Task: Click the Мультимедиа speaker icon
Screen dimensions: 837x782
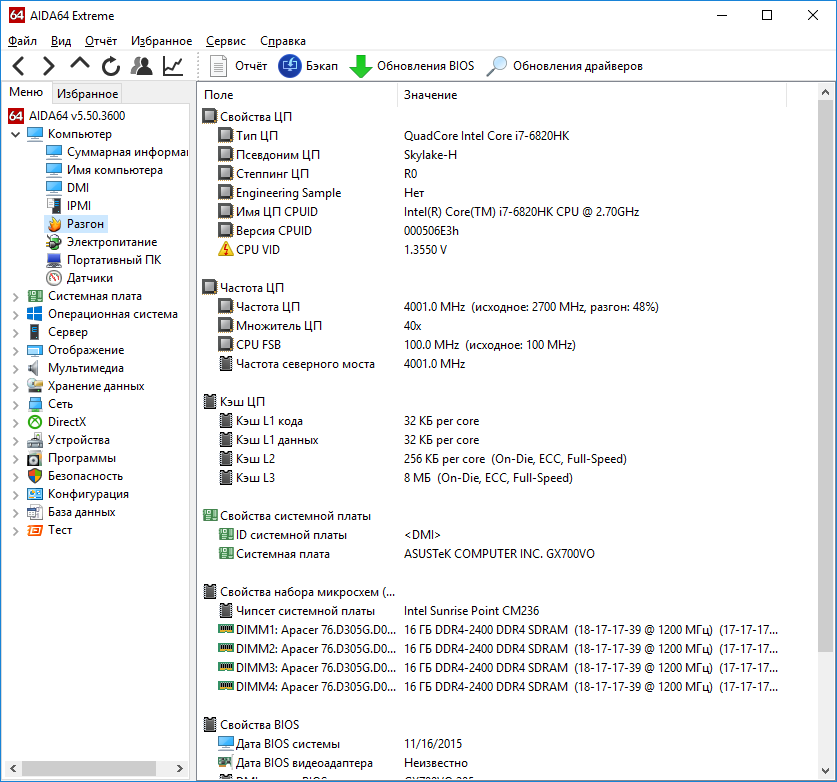Action: [34, 368]
